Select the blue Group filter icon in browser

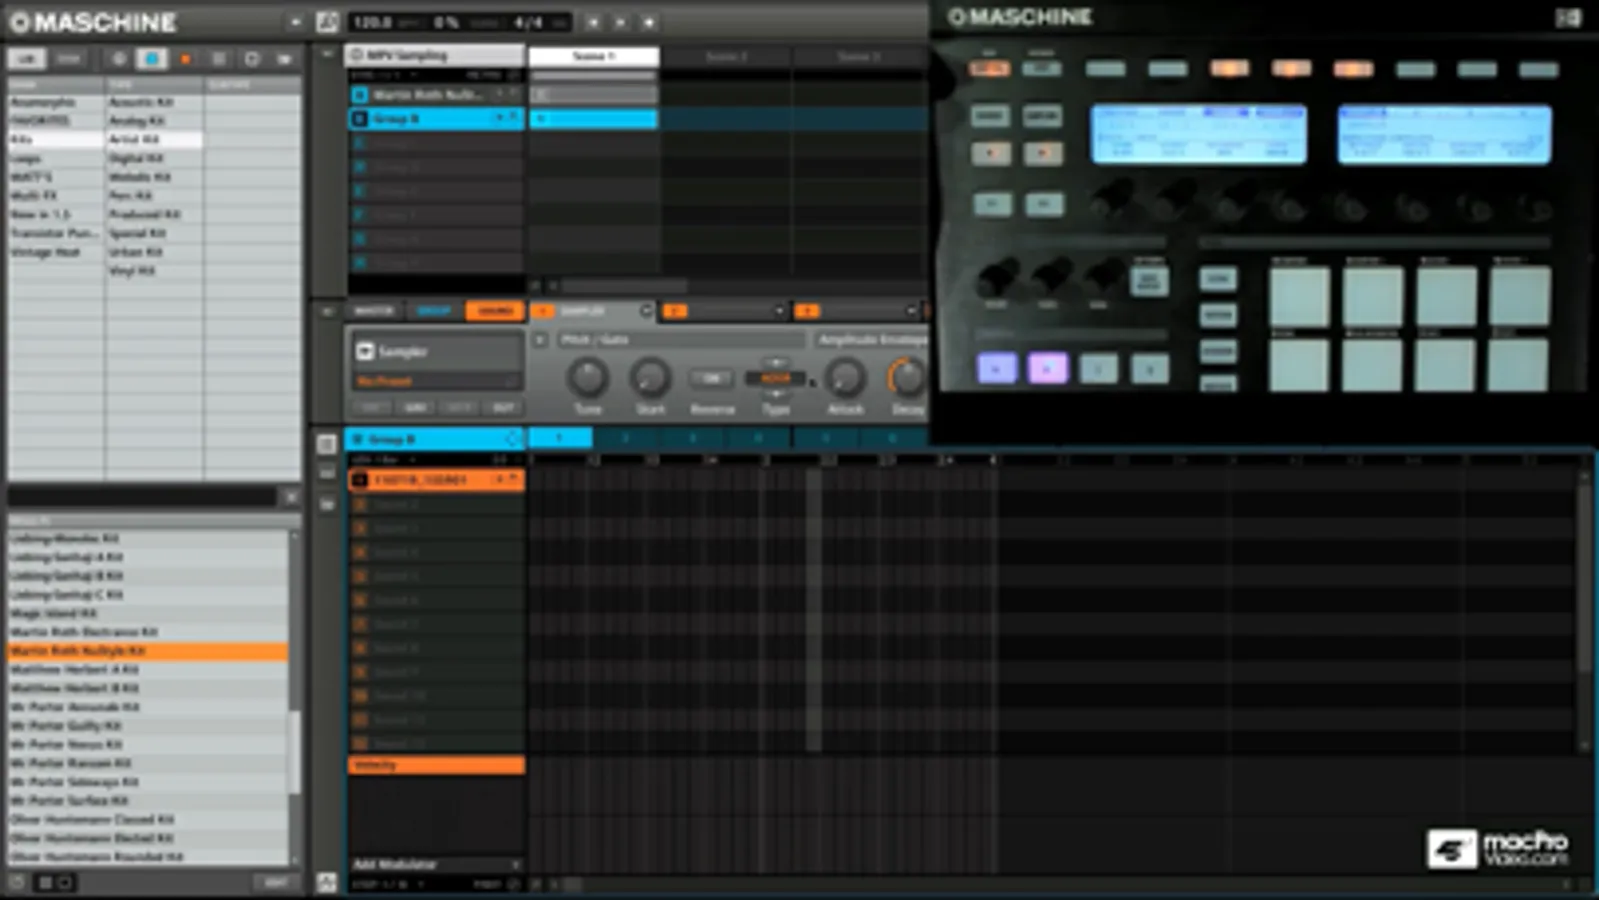[152, 59]
